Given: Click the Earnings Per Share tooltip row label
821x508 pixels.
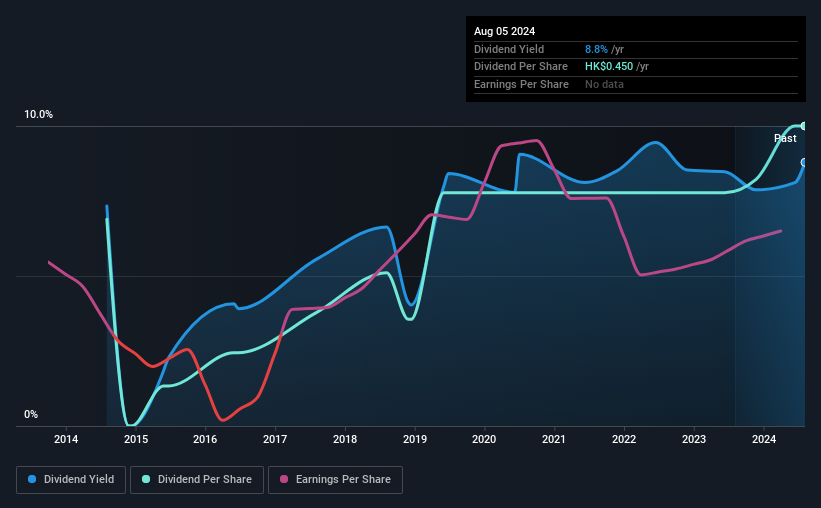Looking at the screenshot, I should [521, 84].
